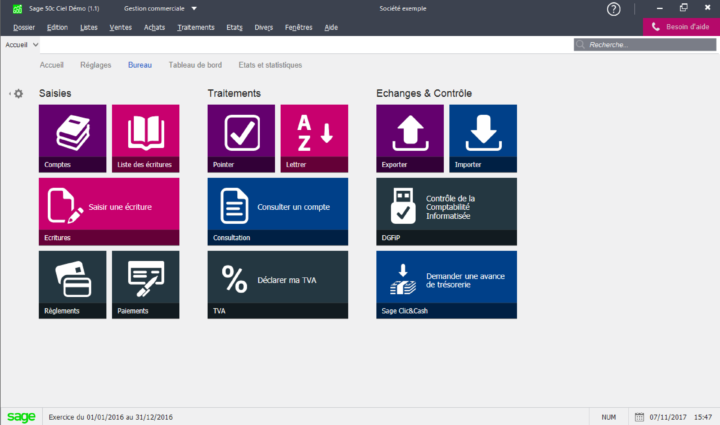Switch to the Accueil tab
This screenshot has height=425, width=720.
pos(51,65)
